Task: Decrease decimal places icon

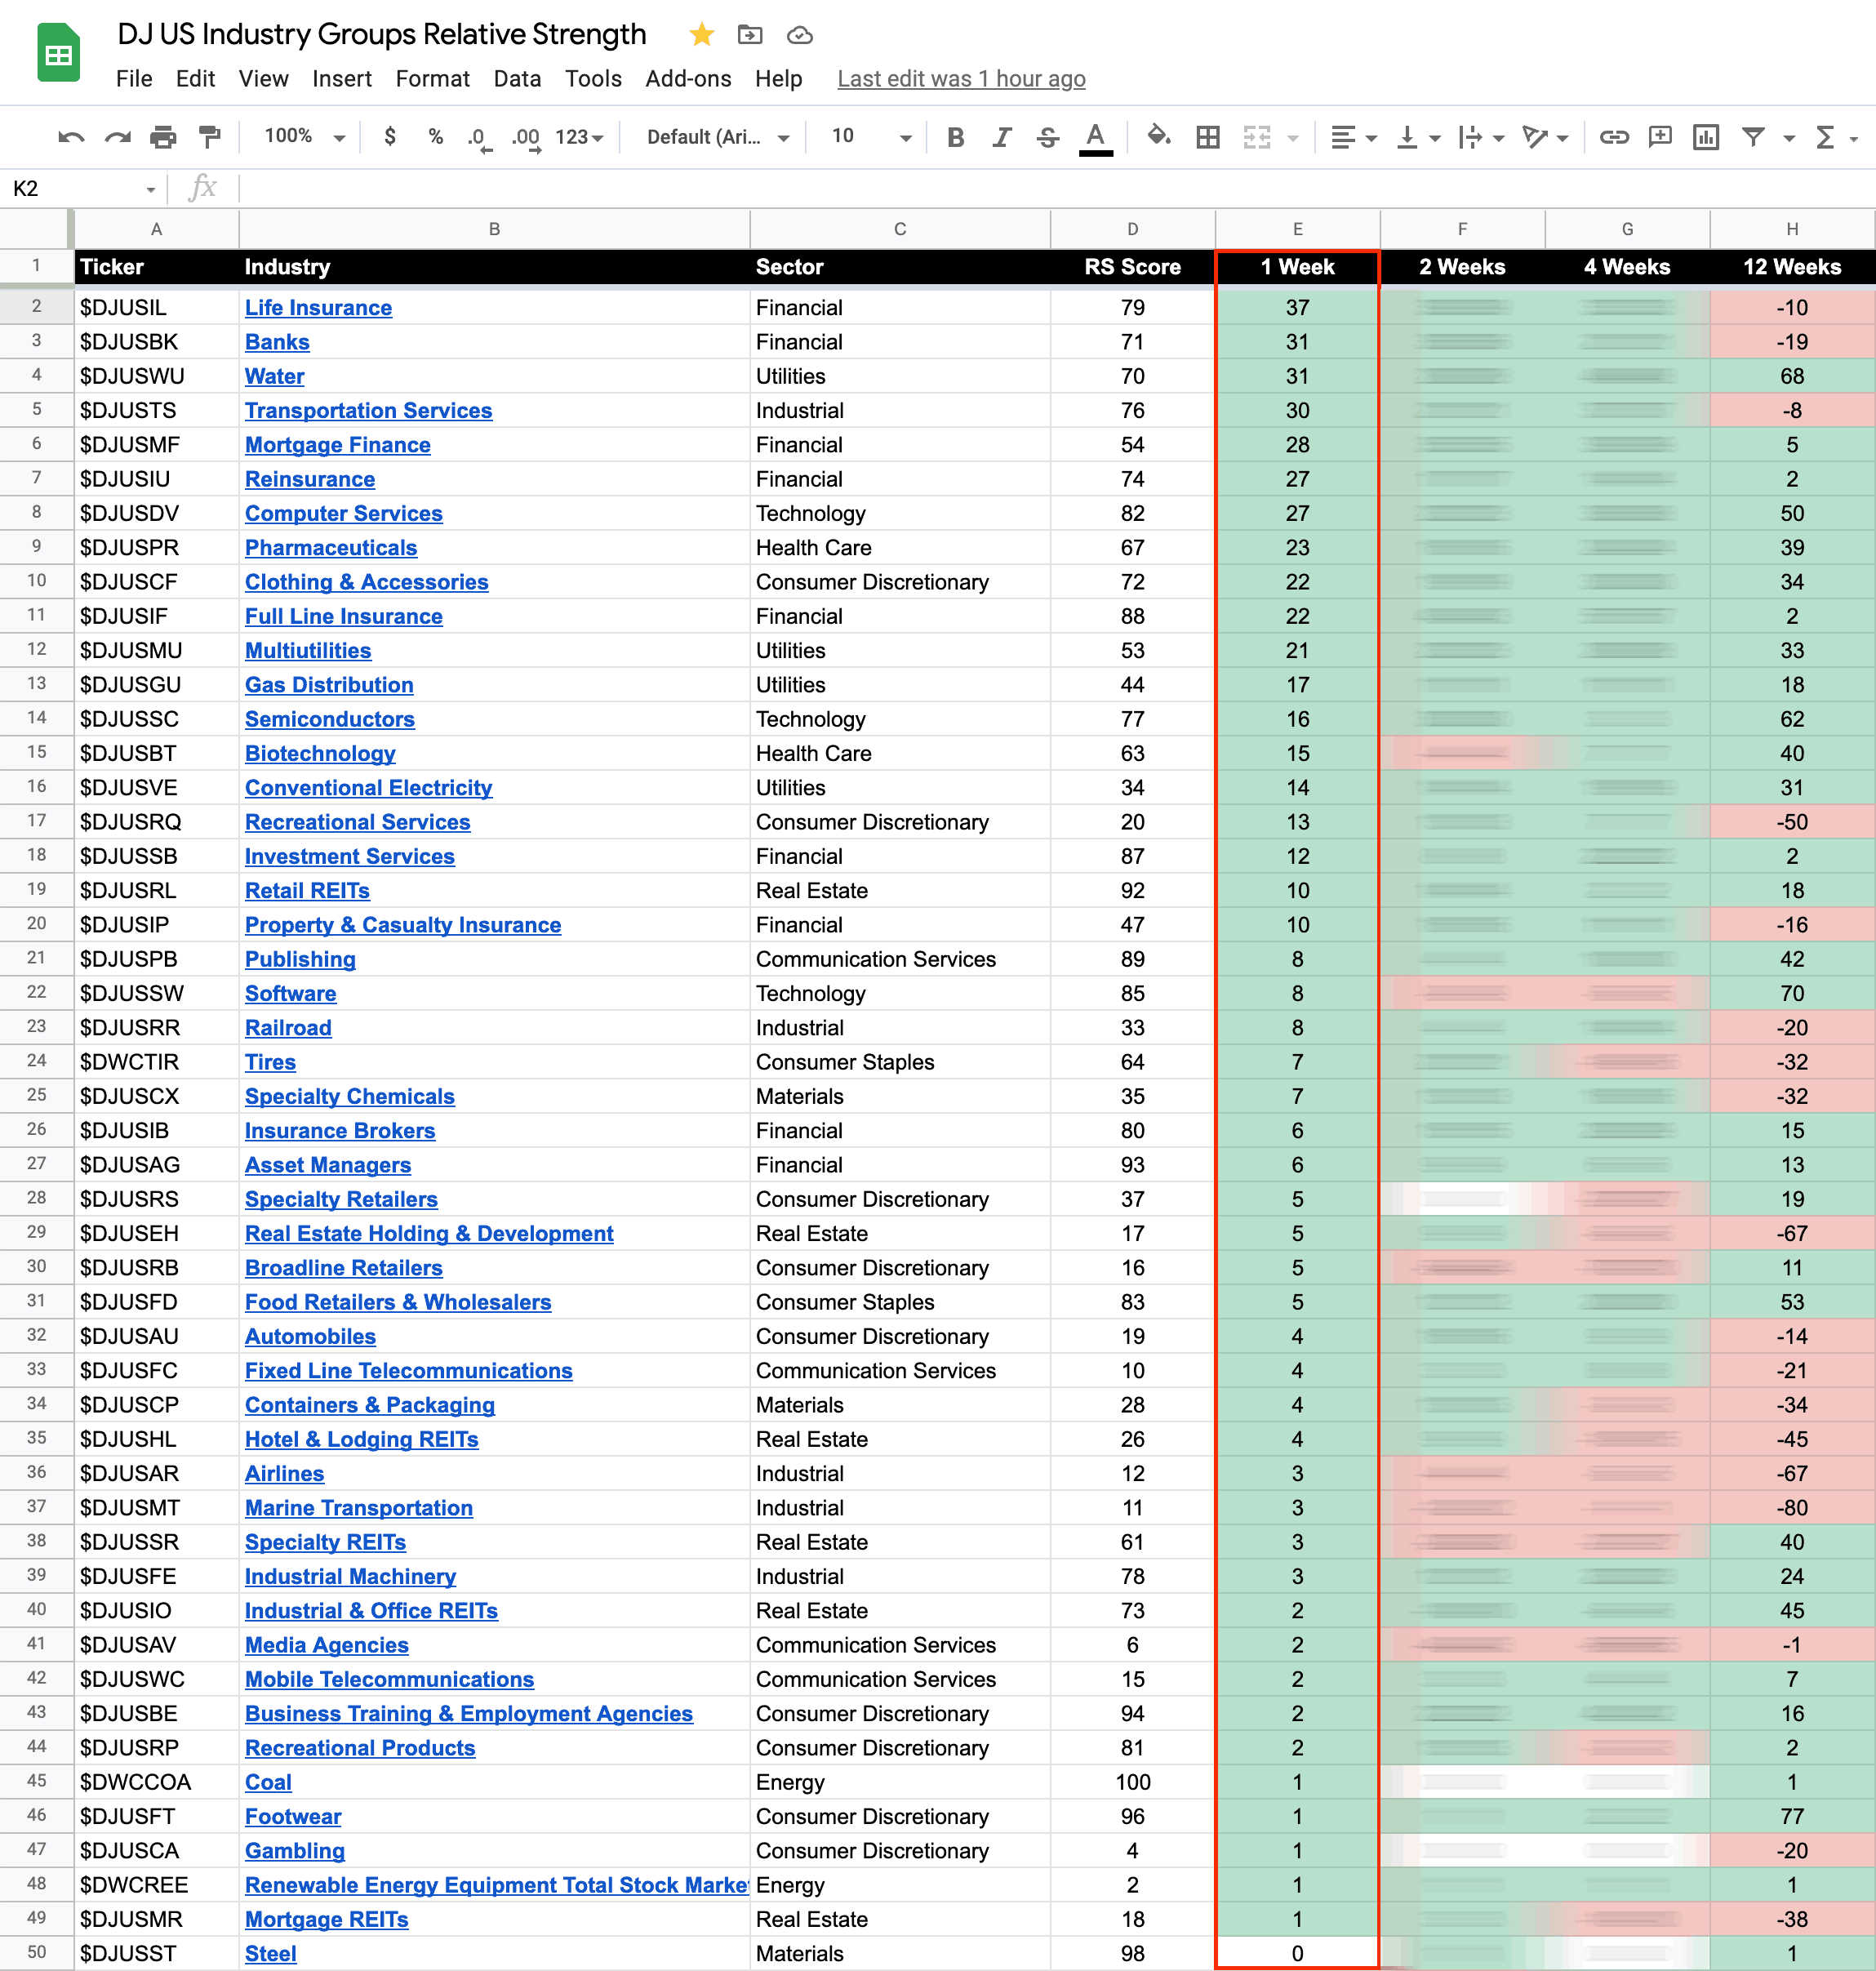Action: pyautogui.click(x=480, y=138)
